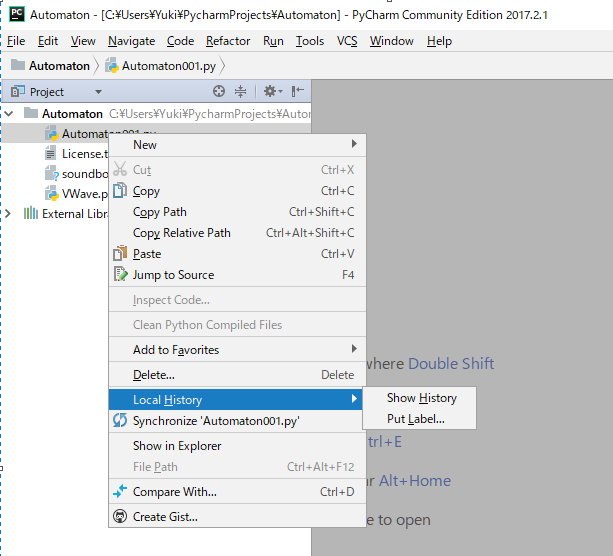
Task: Click the License.txt file icon
Action: coord(50,153)
